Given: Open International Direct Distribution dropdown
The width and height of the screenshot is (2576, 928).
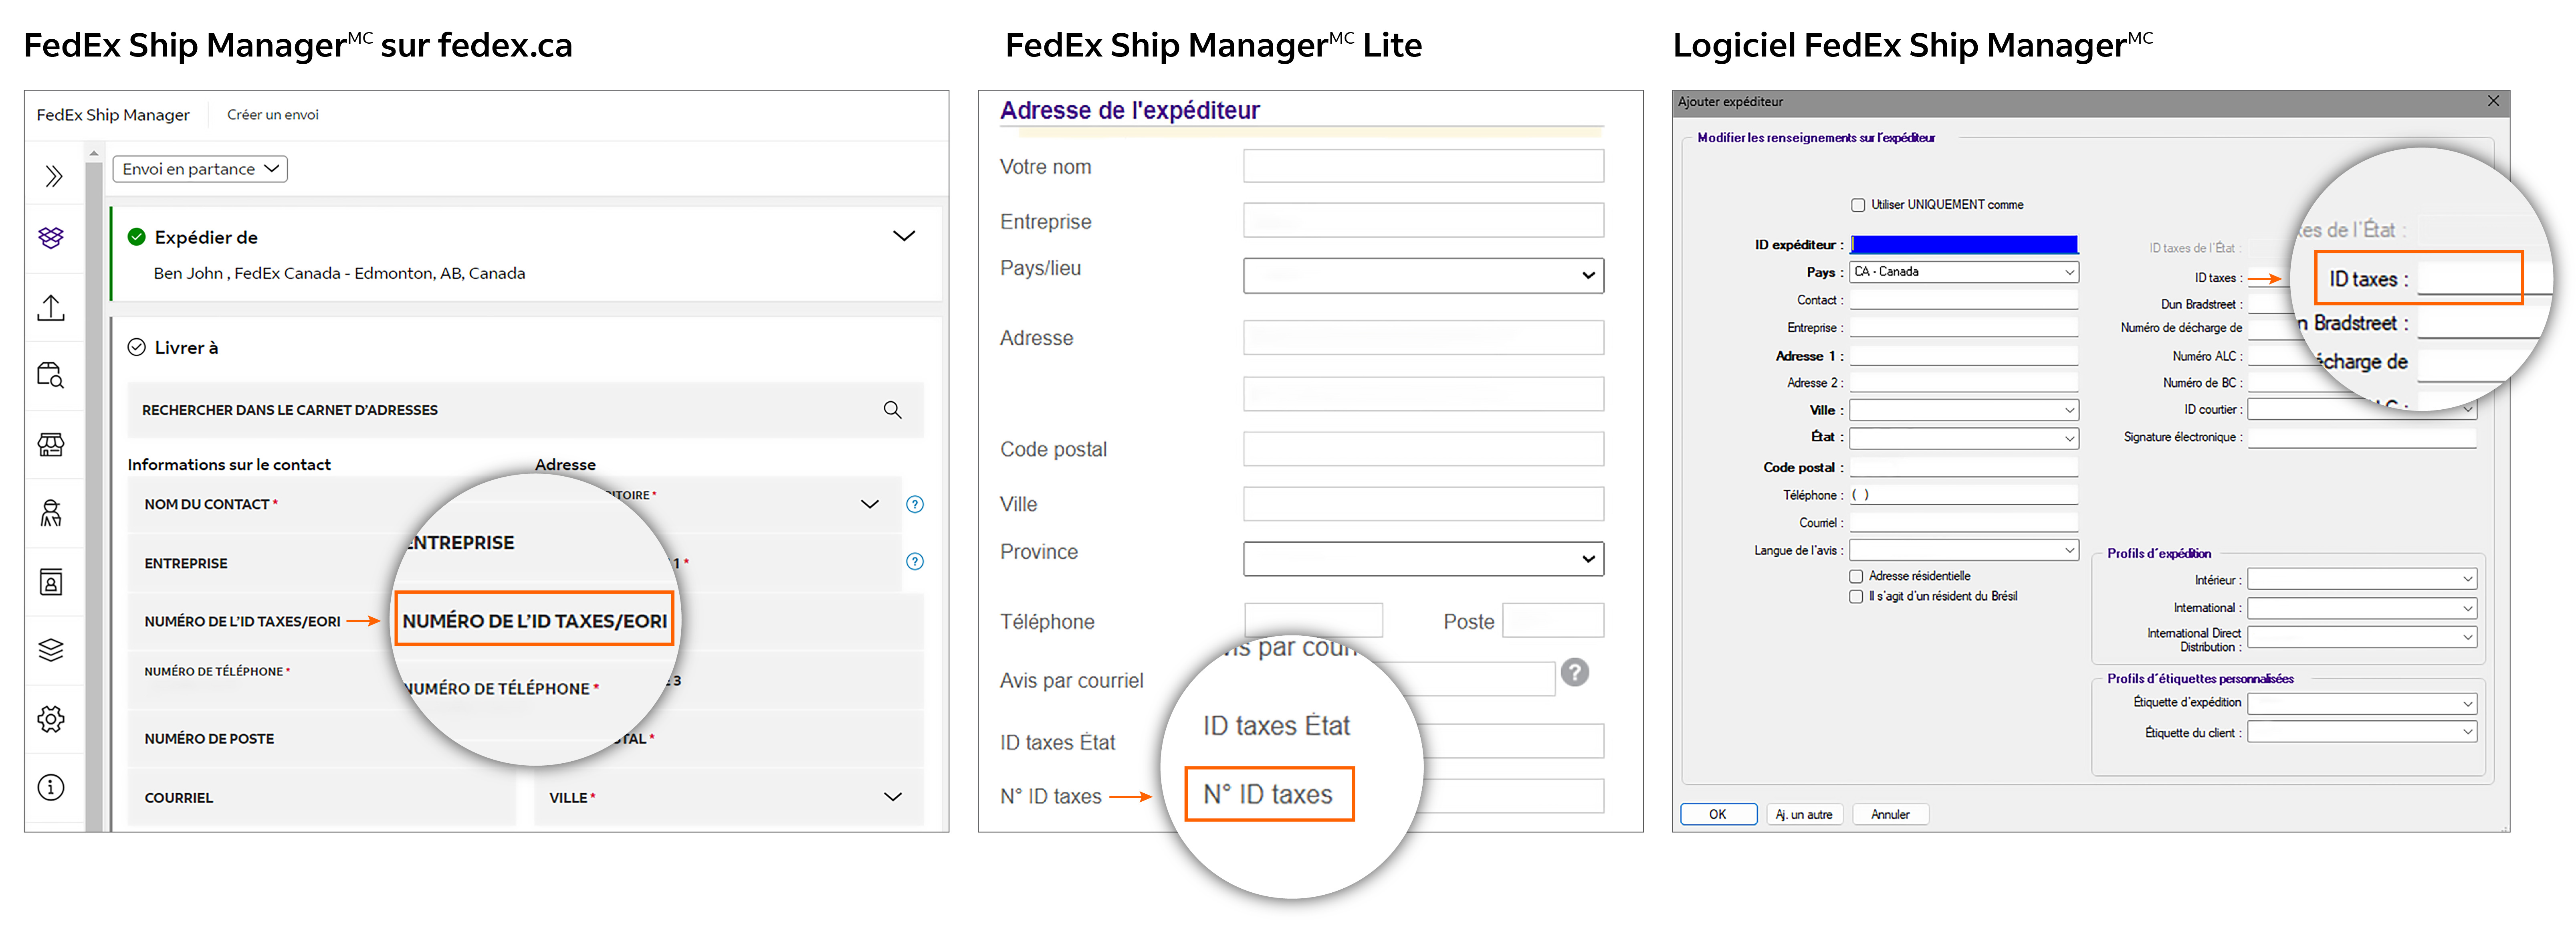Looking at the screenshot, I should click(x=2362, y=637).
